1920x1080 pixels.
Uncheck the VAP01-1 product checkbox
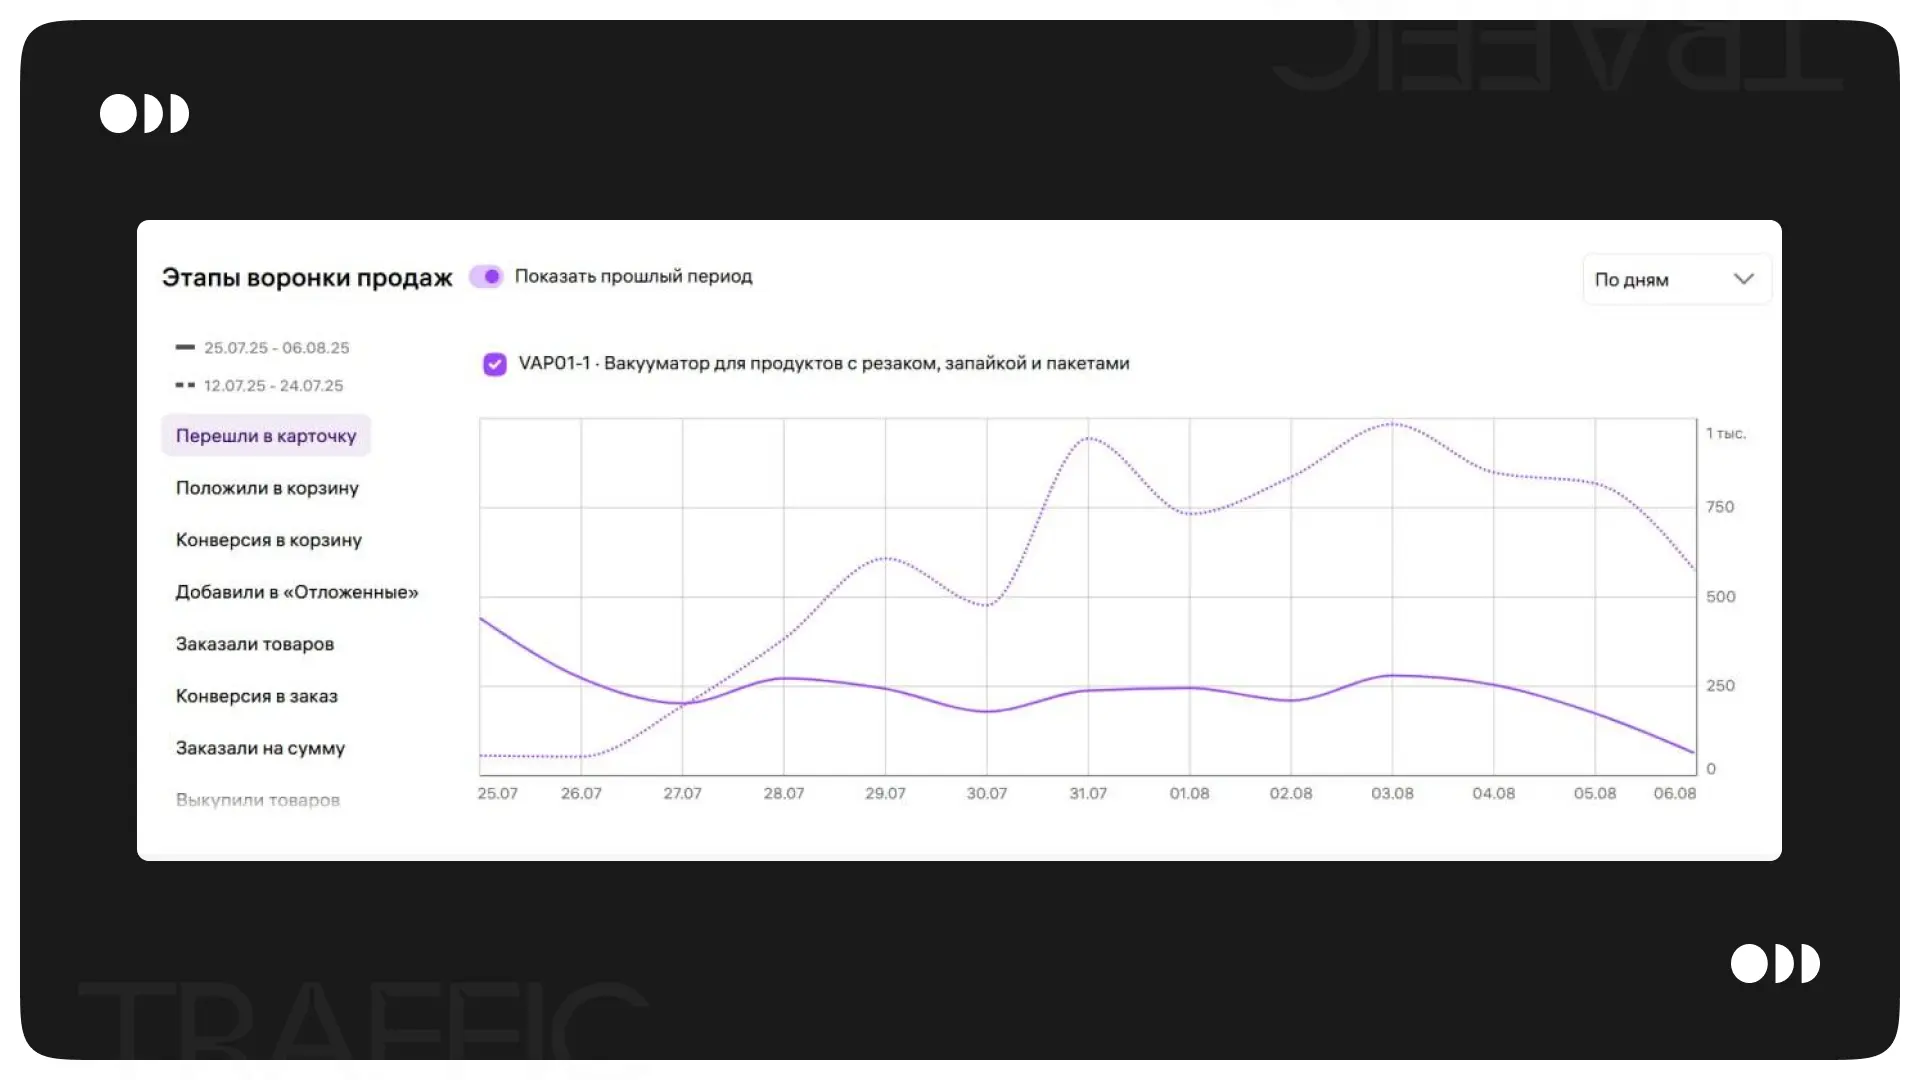coord(495,364)
